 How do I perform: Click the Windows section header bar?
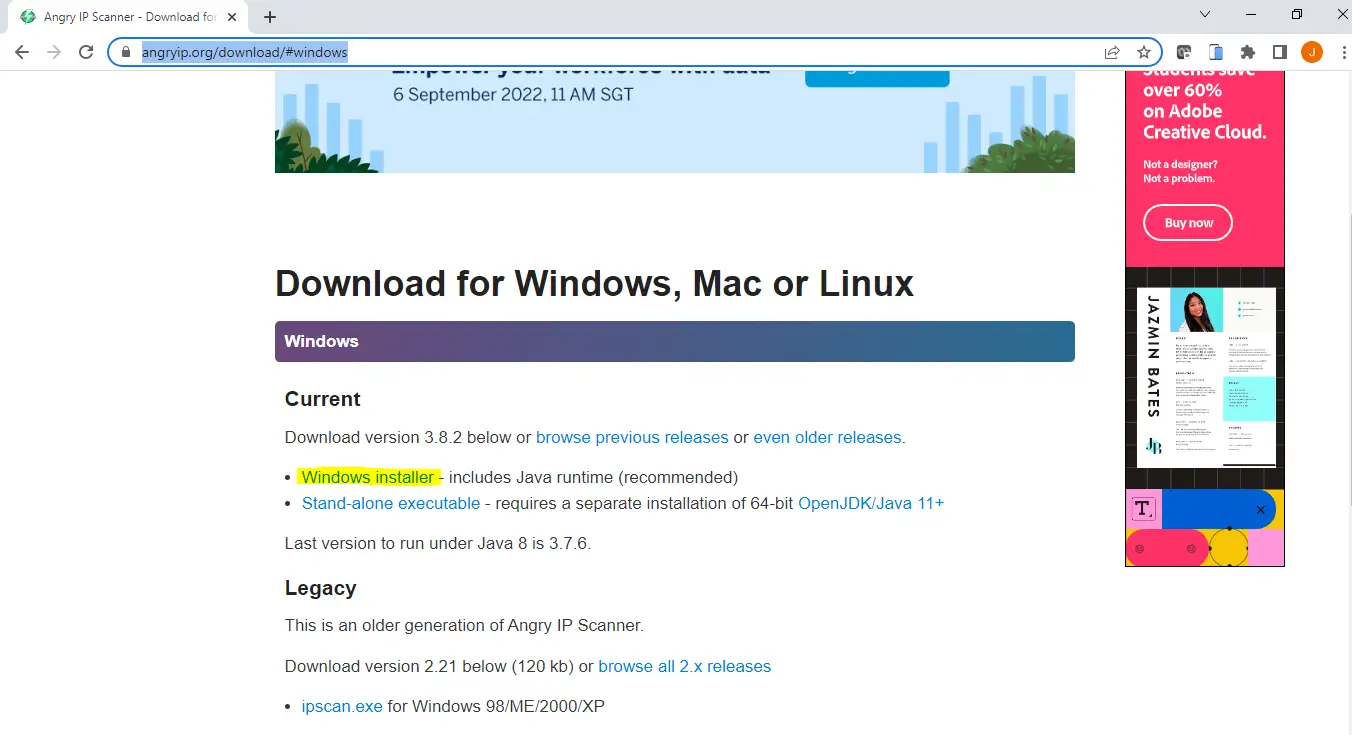(x=675, y=341)
